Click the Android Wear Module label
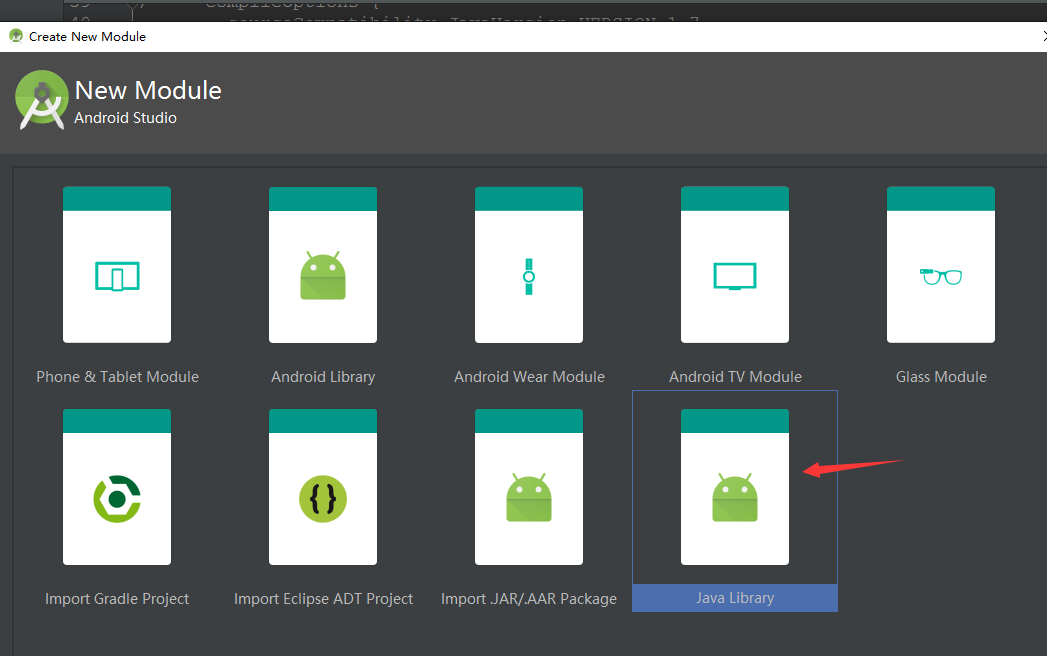This screenshot has height=656, width=1047. point(530,377)
